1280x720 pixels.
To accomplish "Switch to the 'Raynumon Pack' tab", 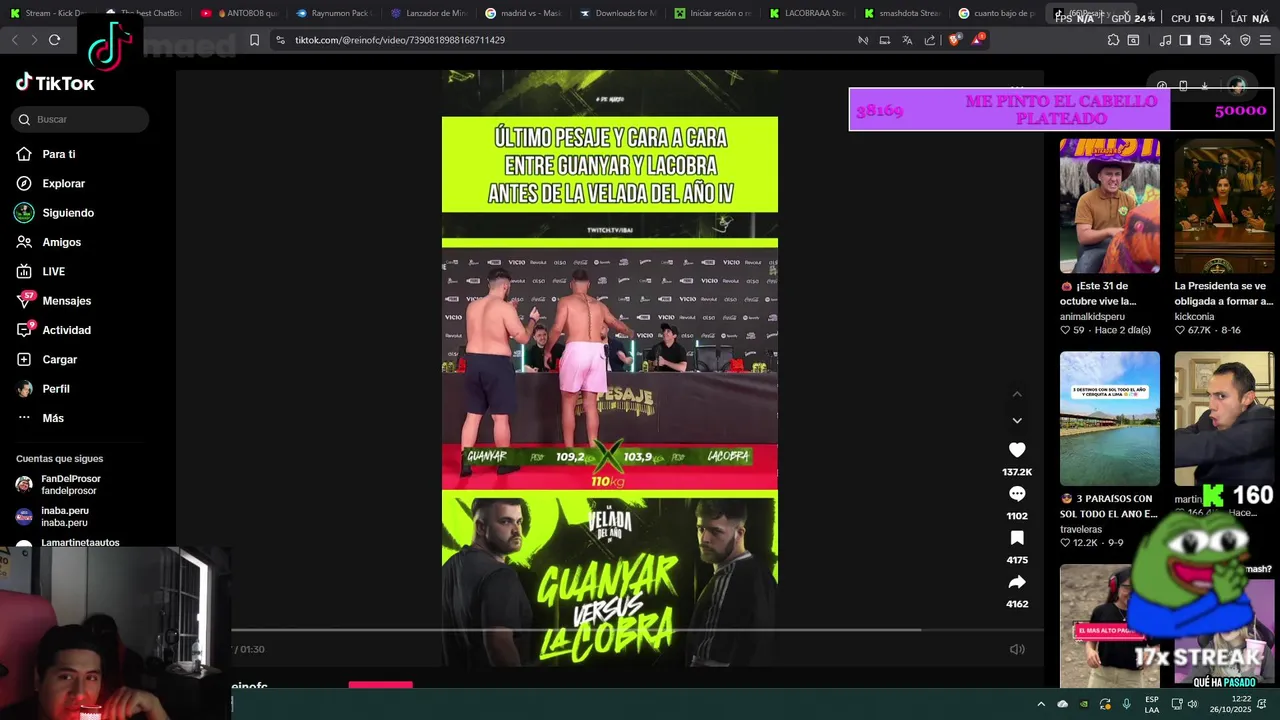I will (334, 13).
